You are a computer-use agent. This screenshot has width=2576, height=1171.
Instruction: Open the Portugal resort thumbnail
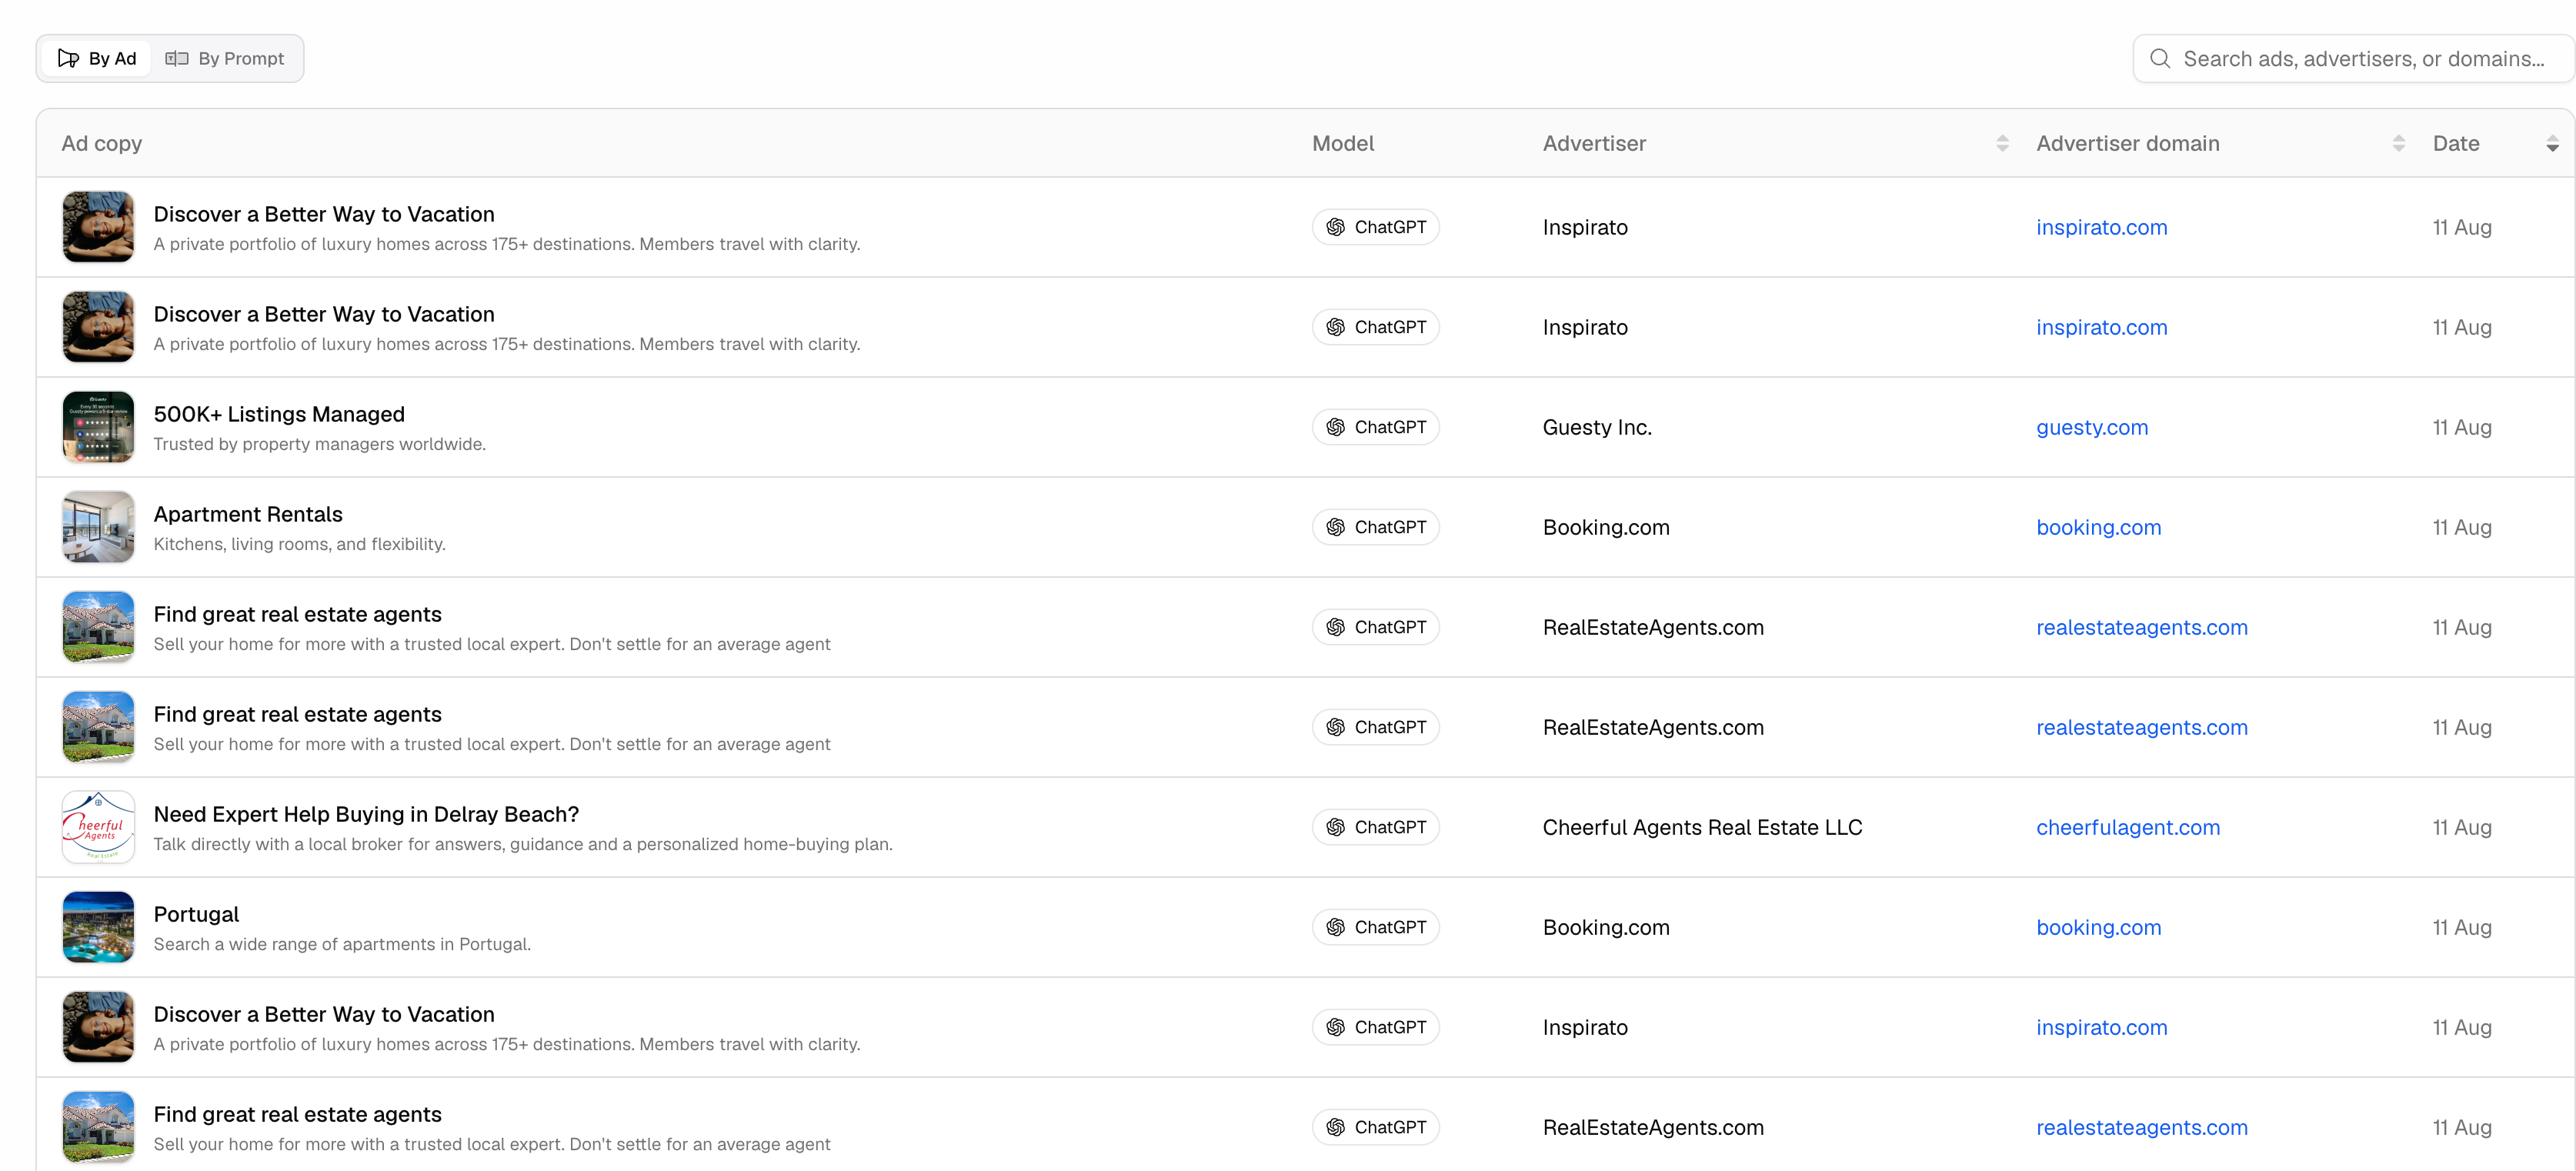[98, 927]
